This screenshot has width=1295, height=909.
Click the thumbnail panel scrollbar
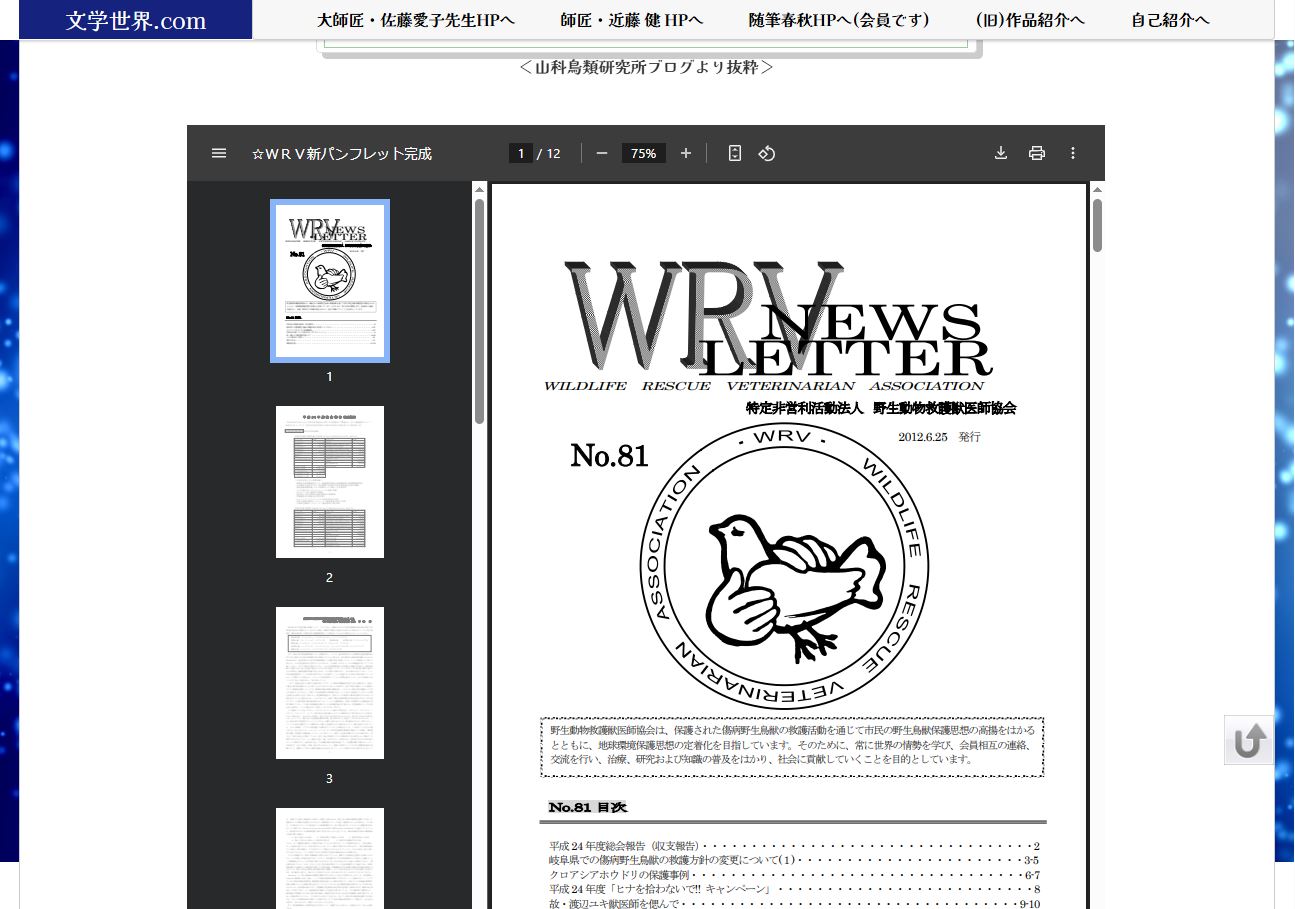click(479, 310)
